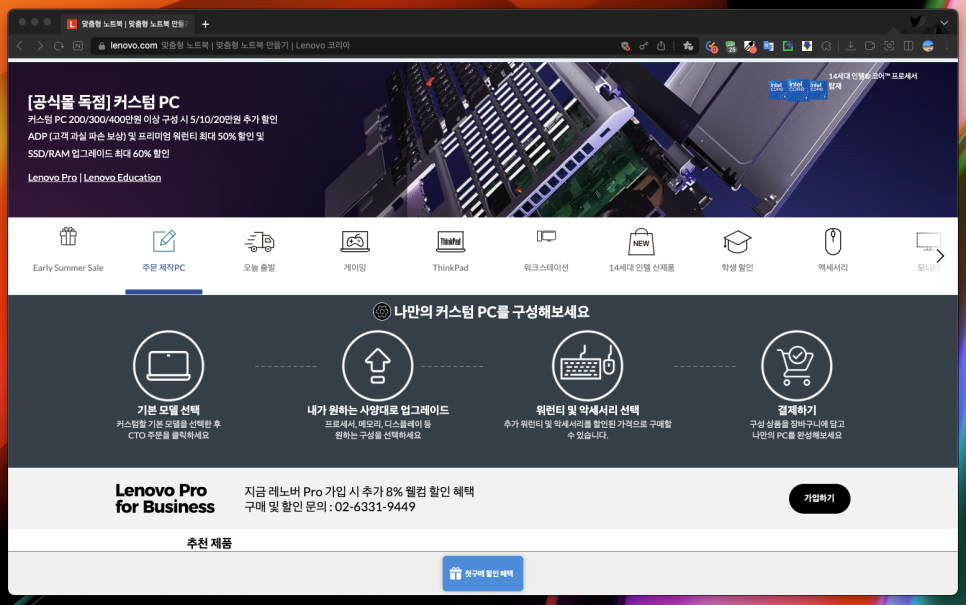Screen dimensions: 966x605
Task: Click the site info lock icon
Action: [x=102, y=46]
